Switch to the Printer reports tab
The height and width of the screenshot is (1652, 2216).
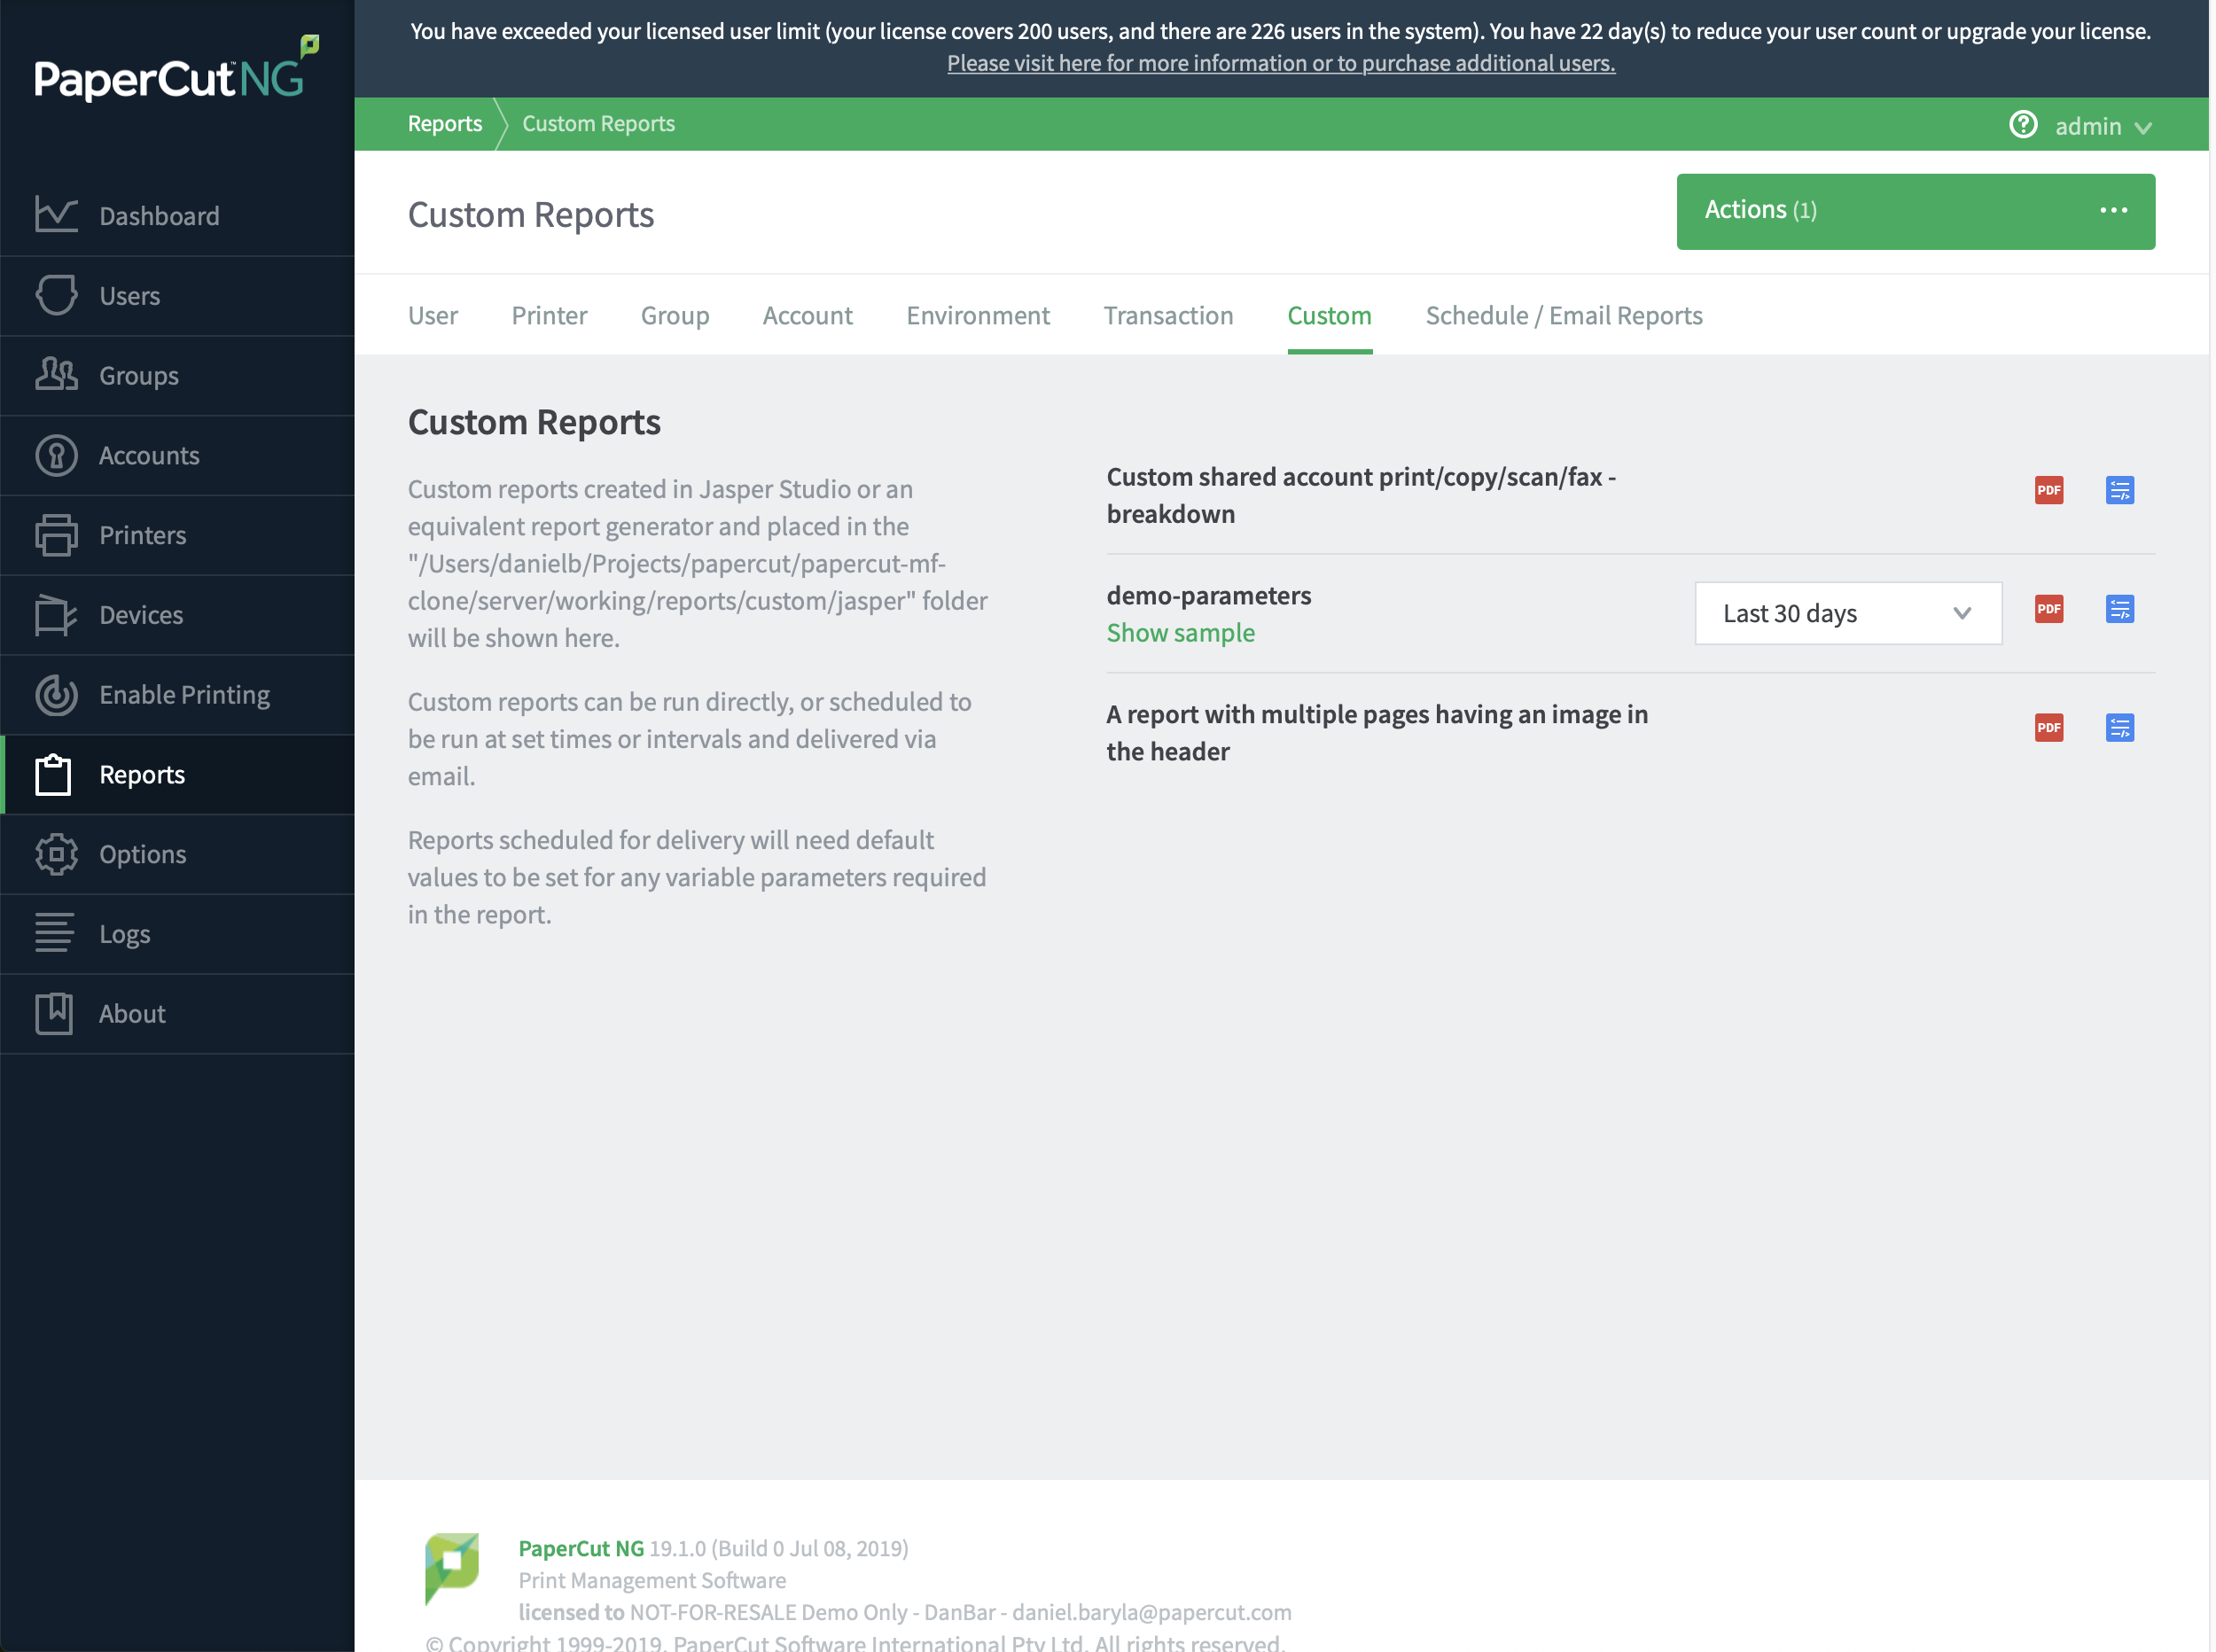(x=549, y=315)
